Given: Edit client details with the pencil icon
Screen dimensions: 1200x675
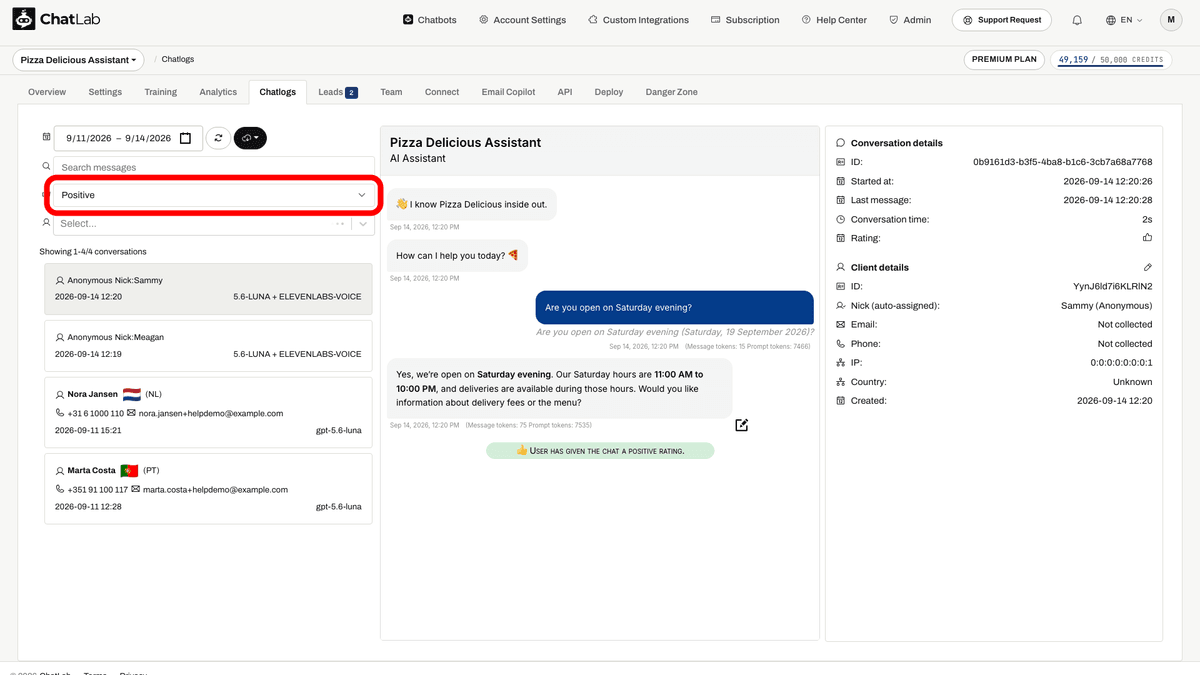Looking at the screenshot, I should click(1147, 267).
